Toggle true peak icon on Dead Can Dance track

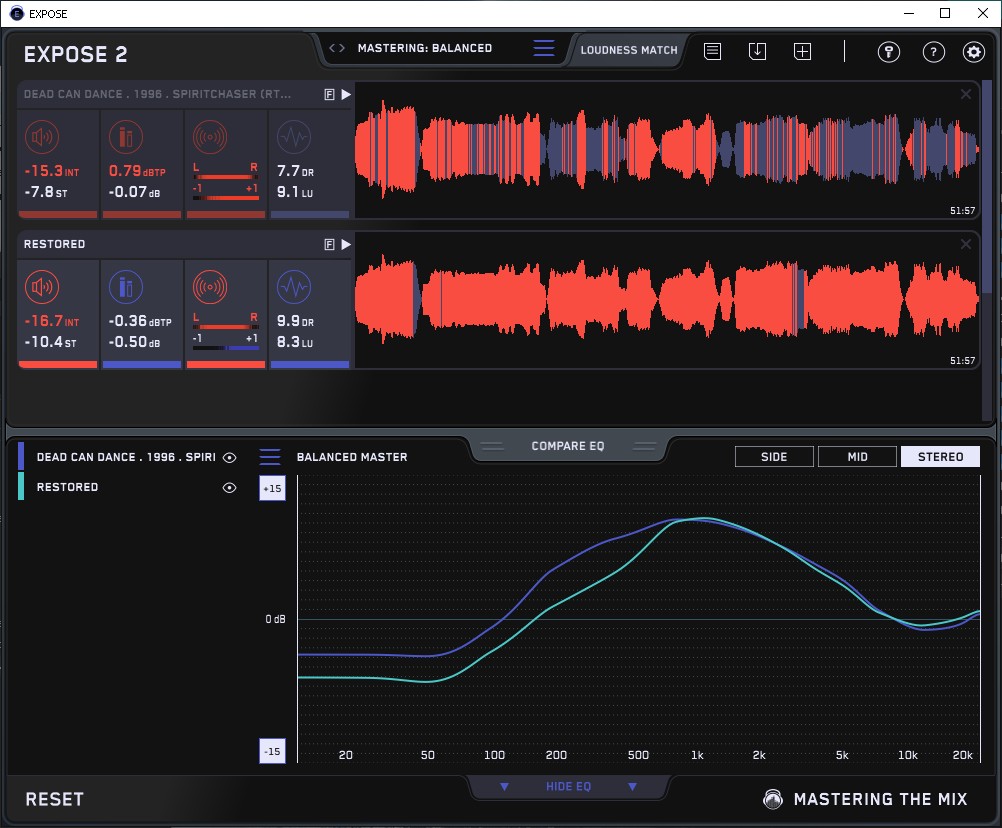tap(126, 137)
